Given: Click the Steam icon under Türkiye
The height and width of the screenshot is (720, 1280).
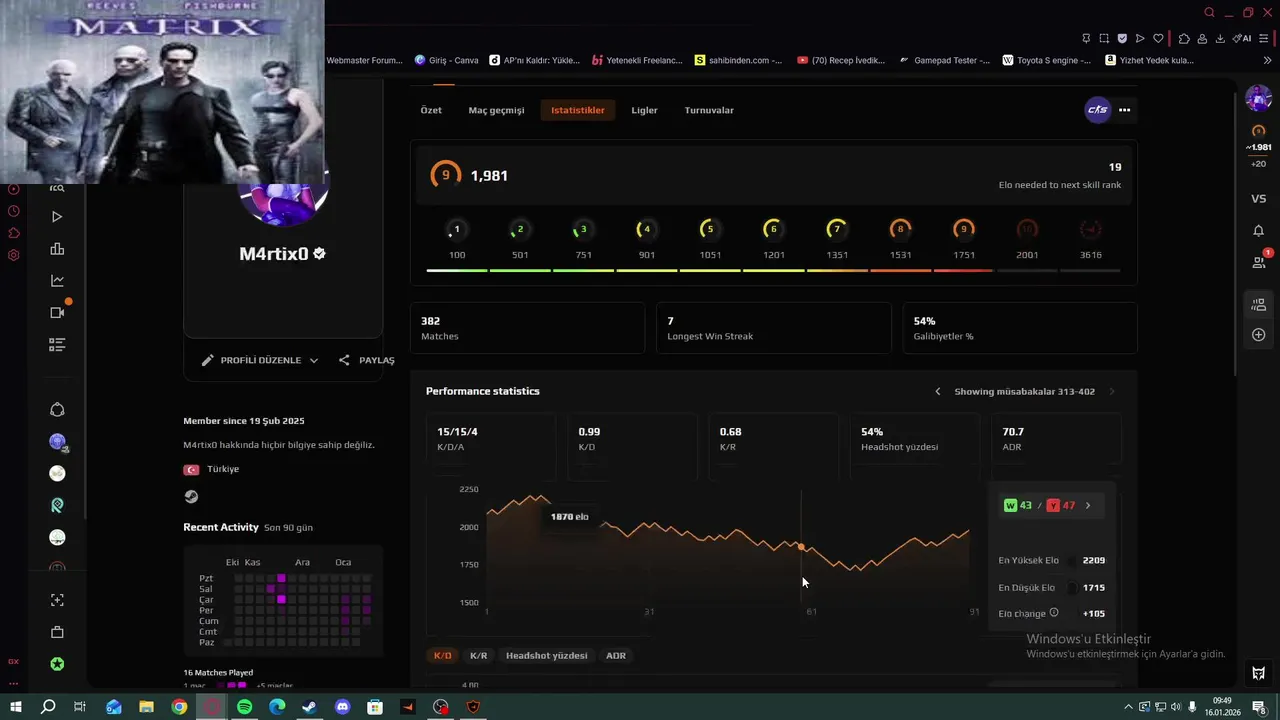Looking at the screenshot, I should click(x=191, y=496).
